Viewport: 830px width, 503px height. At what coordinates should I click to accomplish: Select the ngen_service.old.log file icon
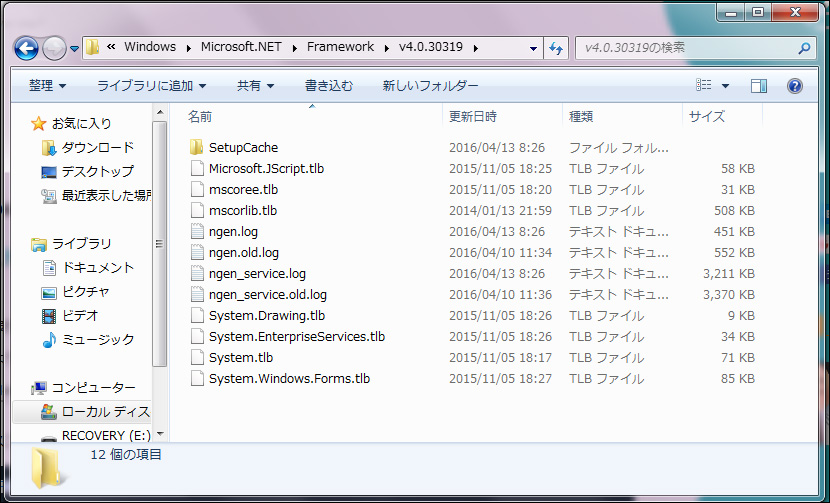(x=197, y=294)
